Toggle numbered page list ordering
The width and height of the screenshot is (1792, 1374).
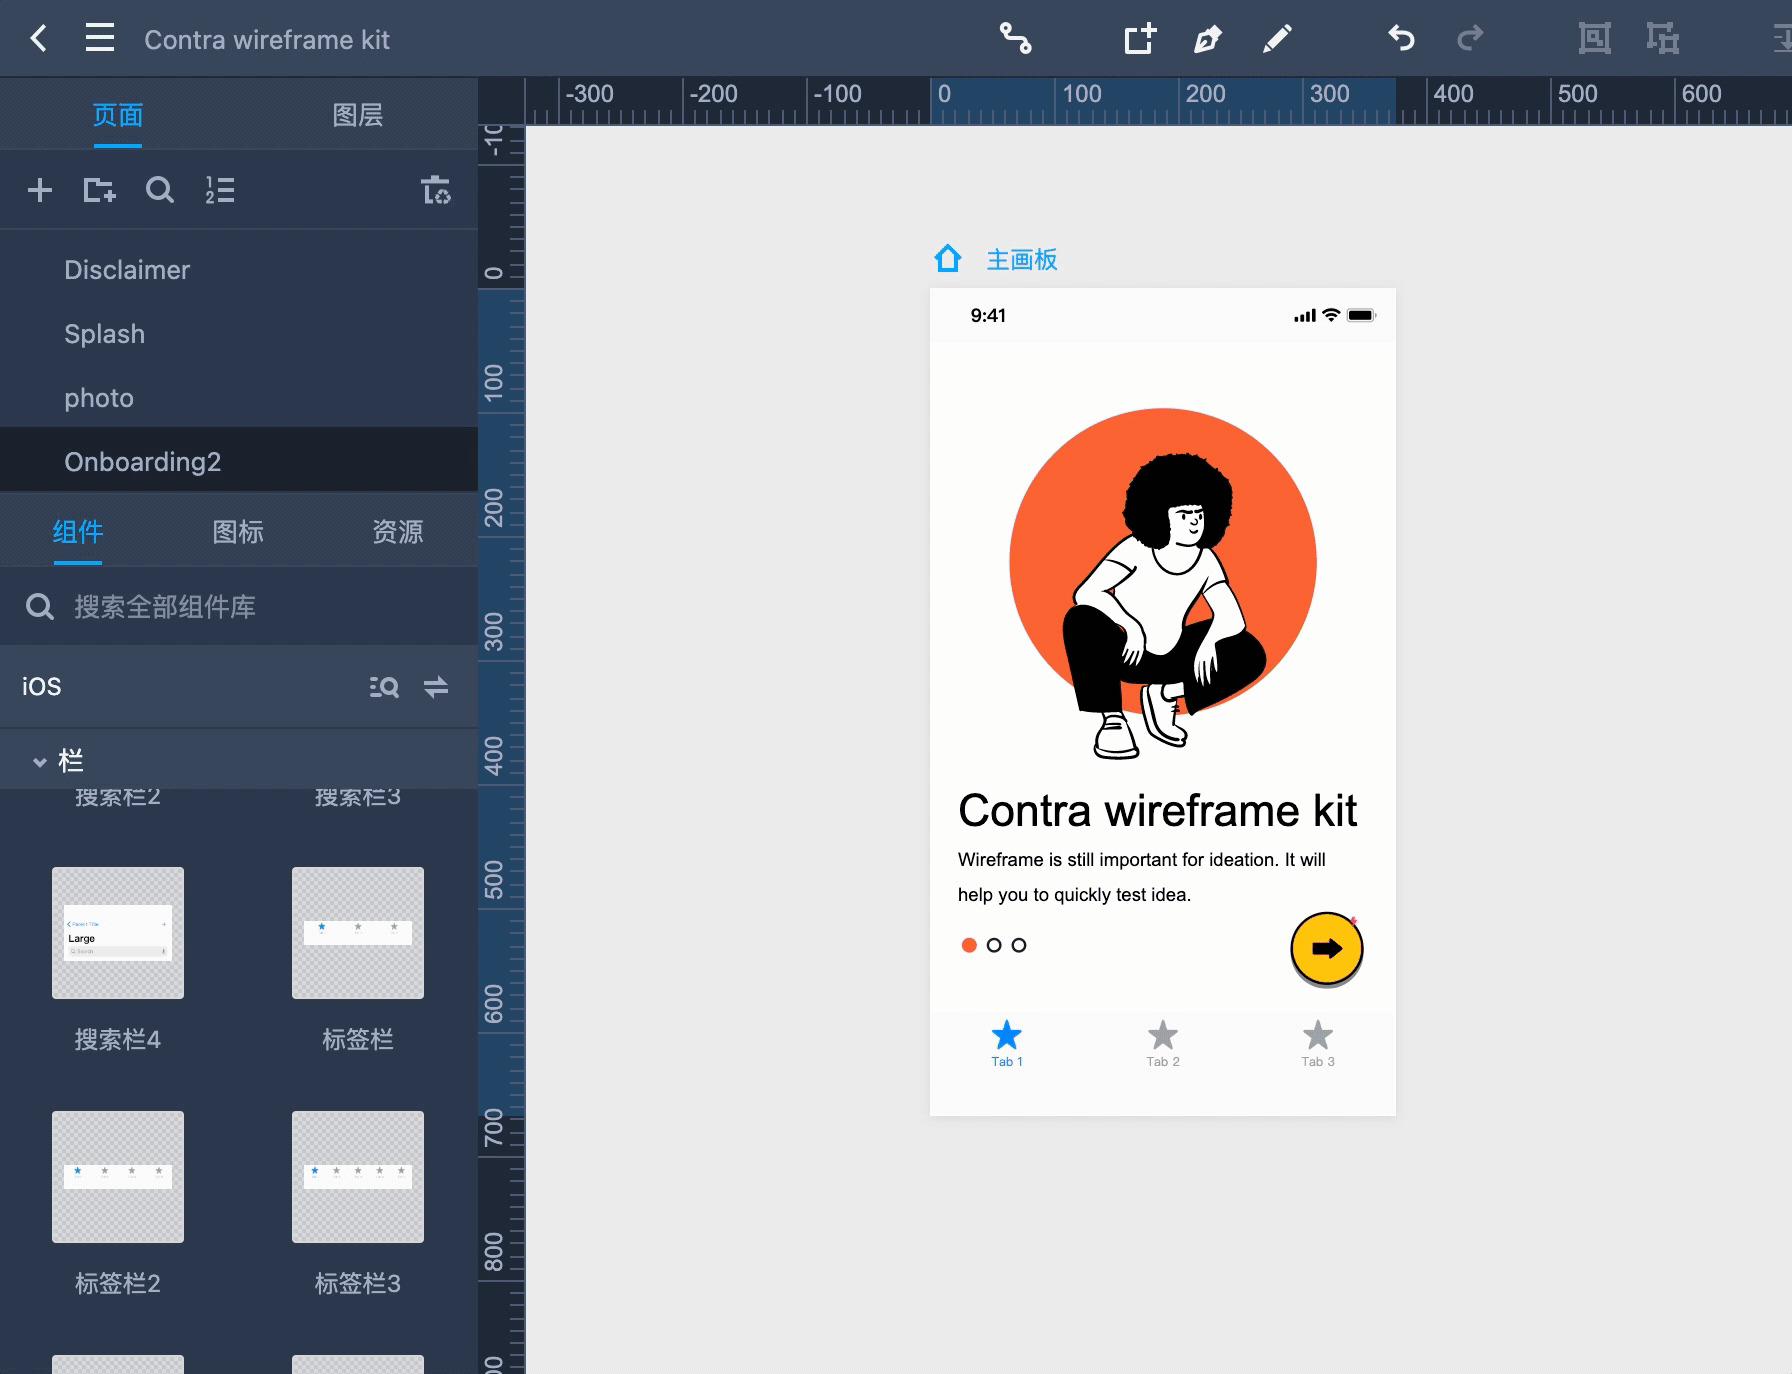pyautogui.click(x=220, y=190)
